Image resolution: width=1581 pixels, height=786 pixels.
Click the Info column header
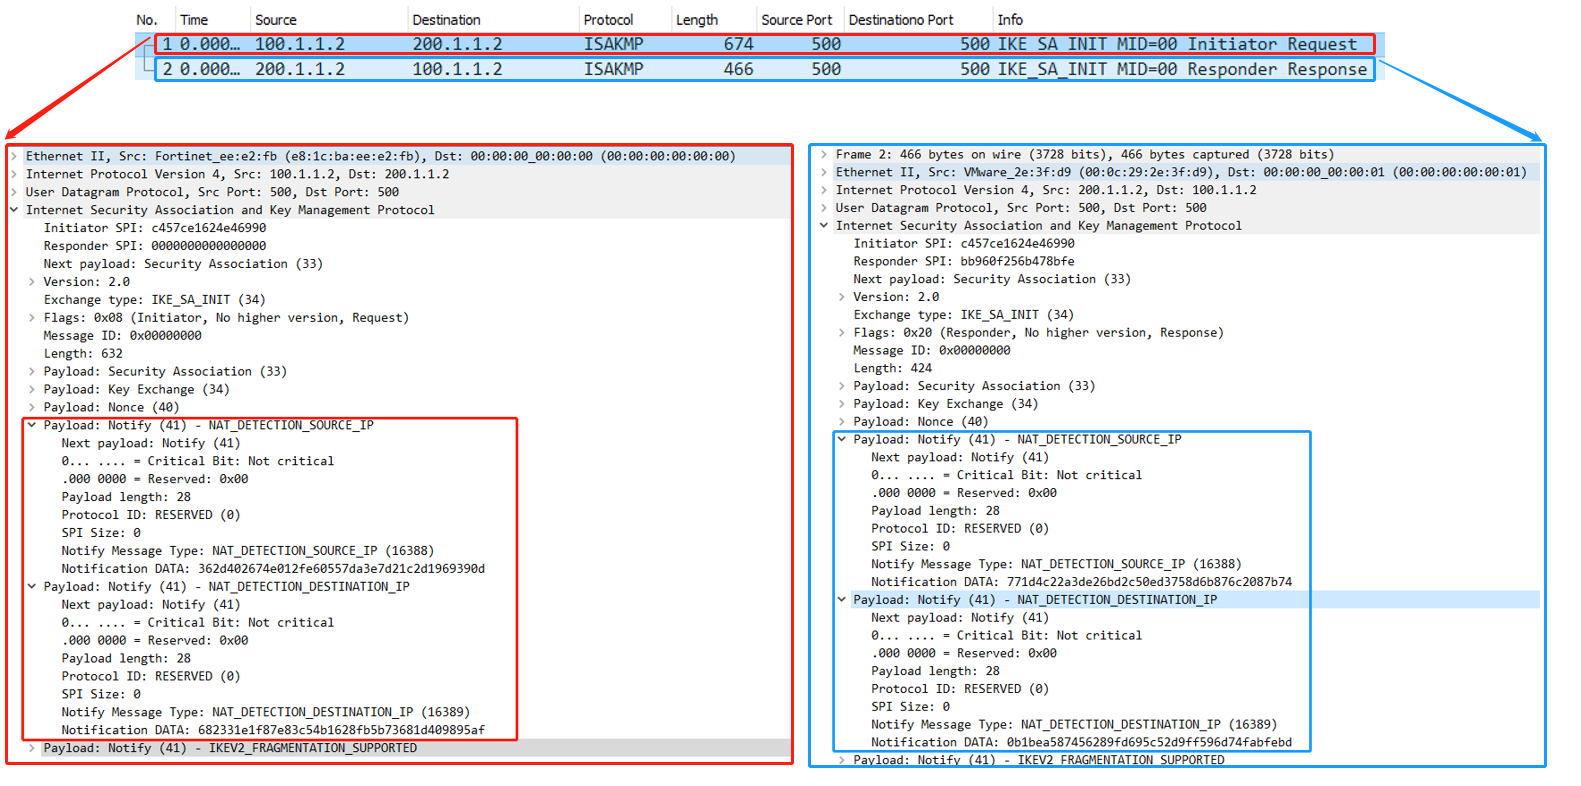click(1010, 20)
